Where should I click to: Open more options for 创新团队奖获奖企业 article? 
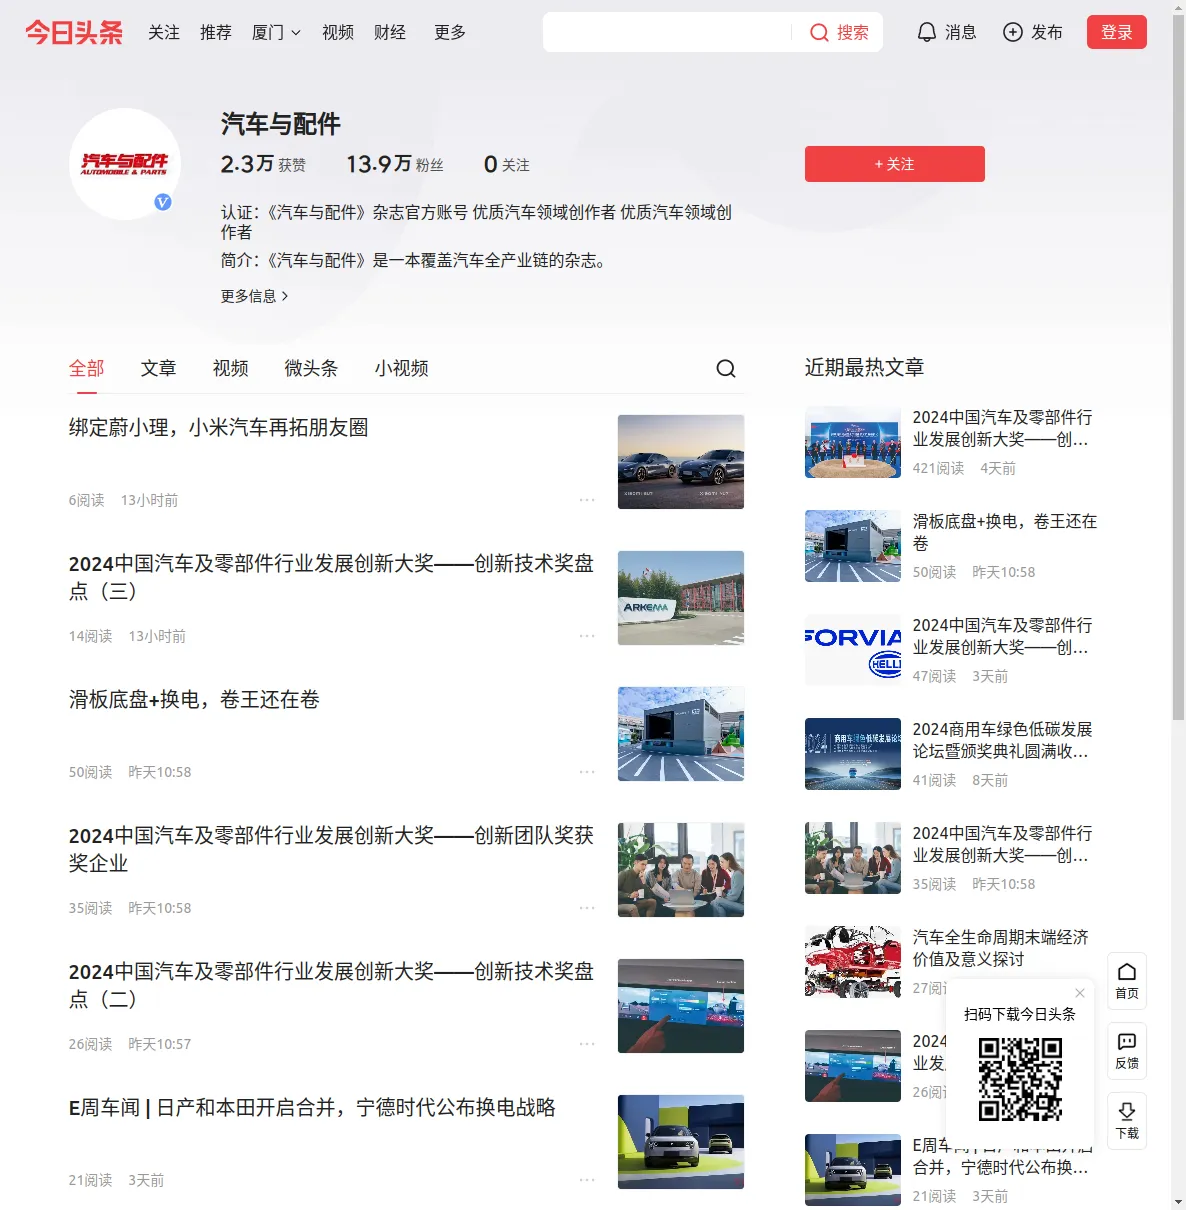pos(587,907)
